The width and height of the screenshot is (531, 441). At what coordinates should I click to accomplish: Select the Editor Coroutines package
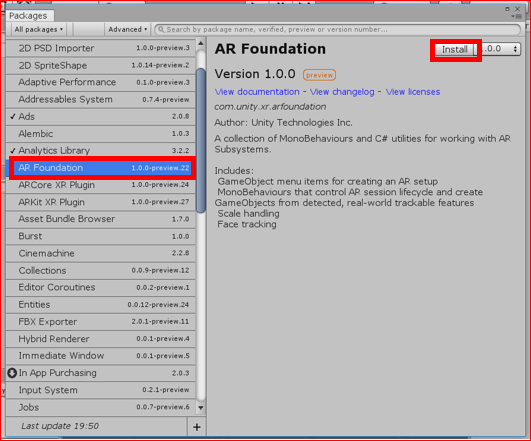(101, 288)
